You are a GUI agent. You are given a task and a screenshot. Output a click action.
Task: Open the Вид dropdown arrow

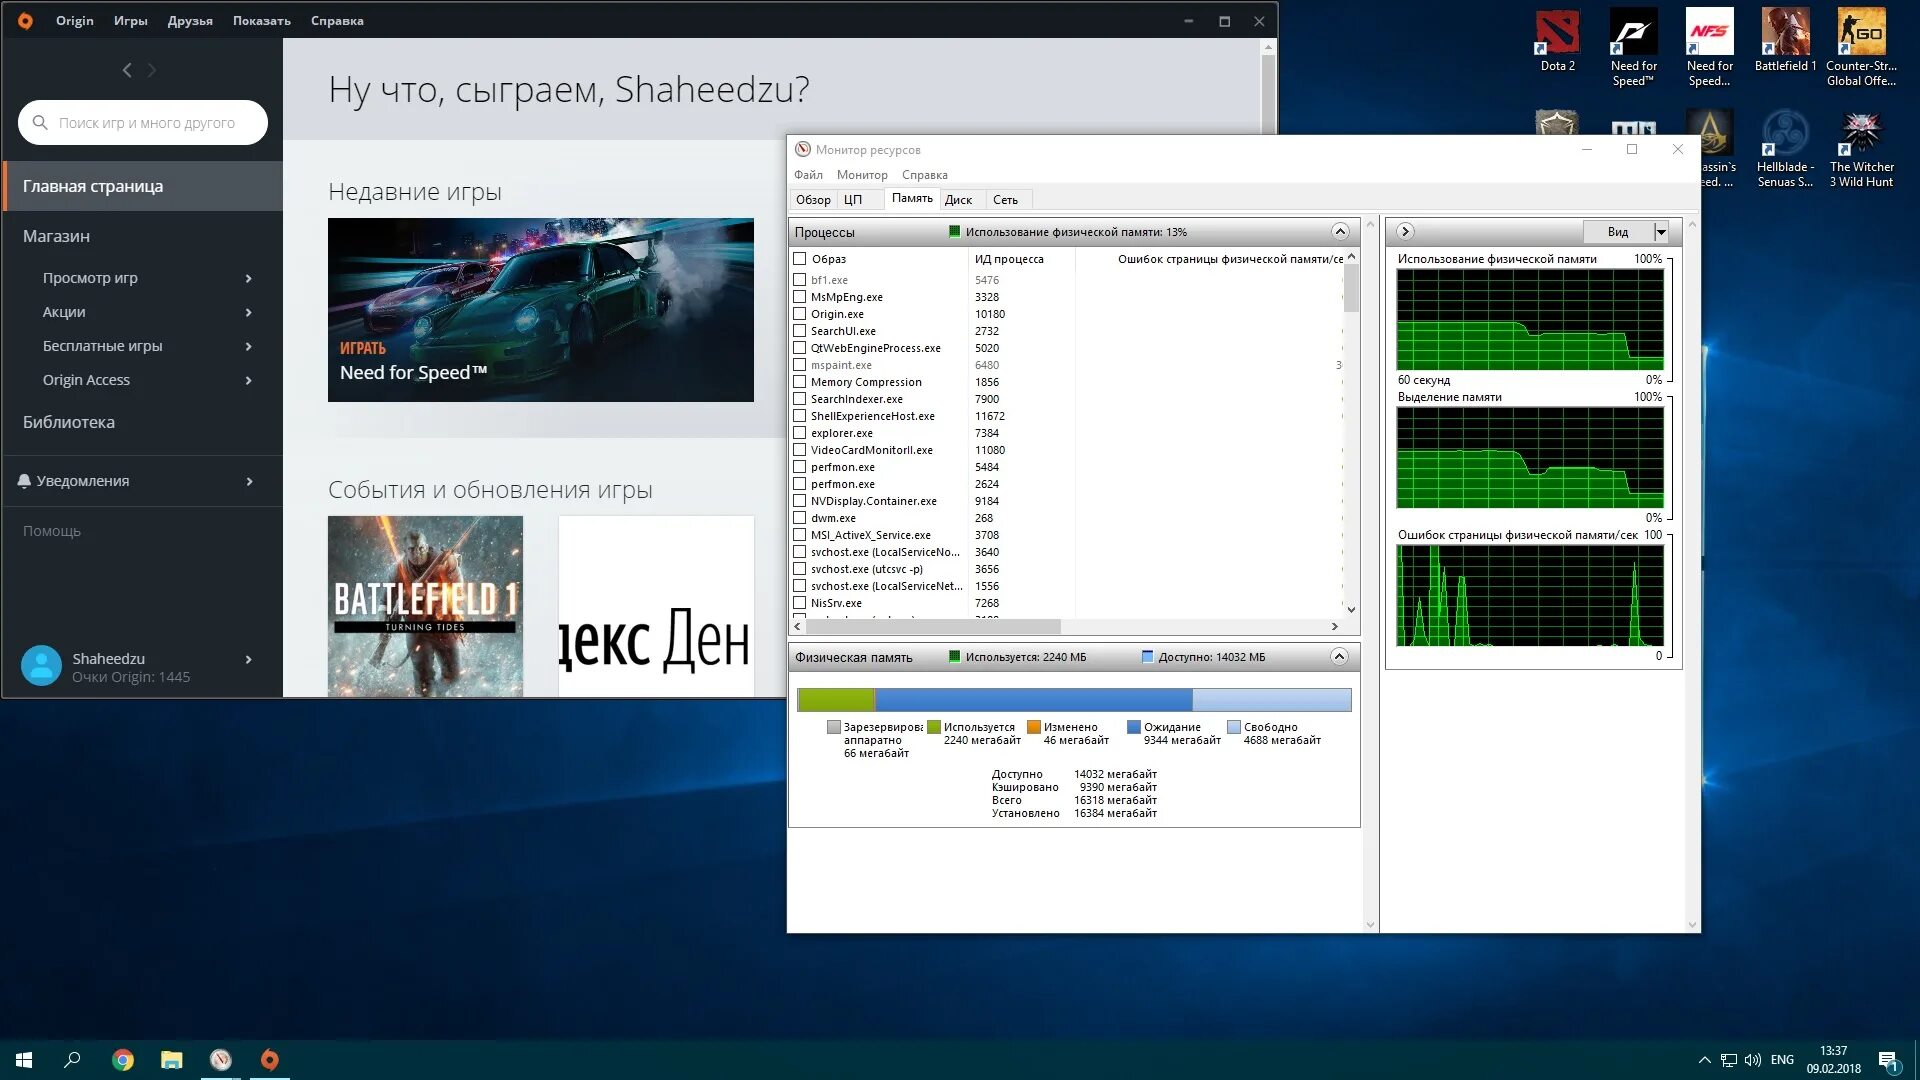(1661, 232)
